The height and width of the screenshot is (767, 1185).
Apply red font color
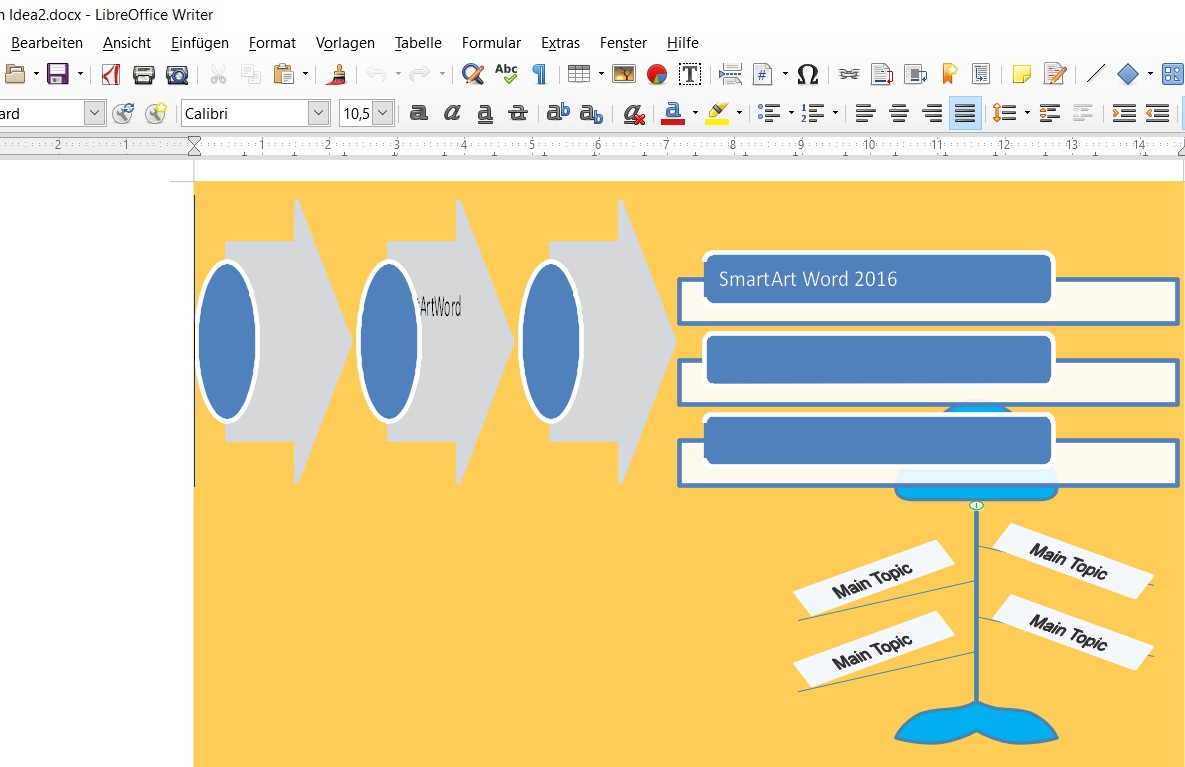[673, 113]
